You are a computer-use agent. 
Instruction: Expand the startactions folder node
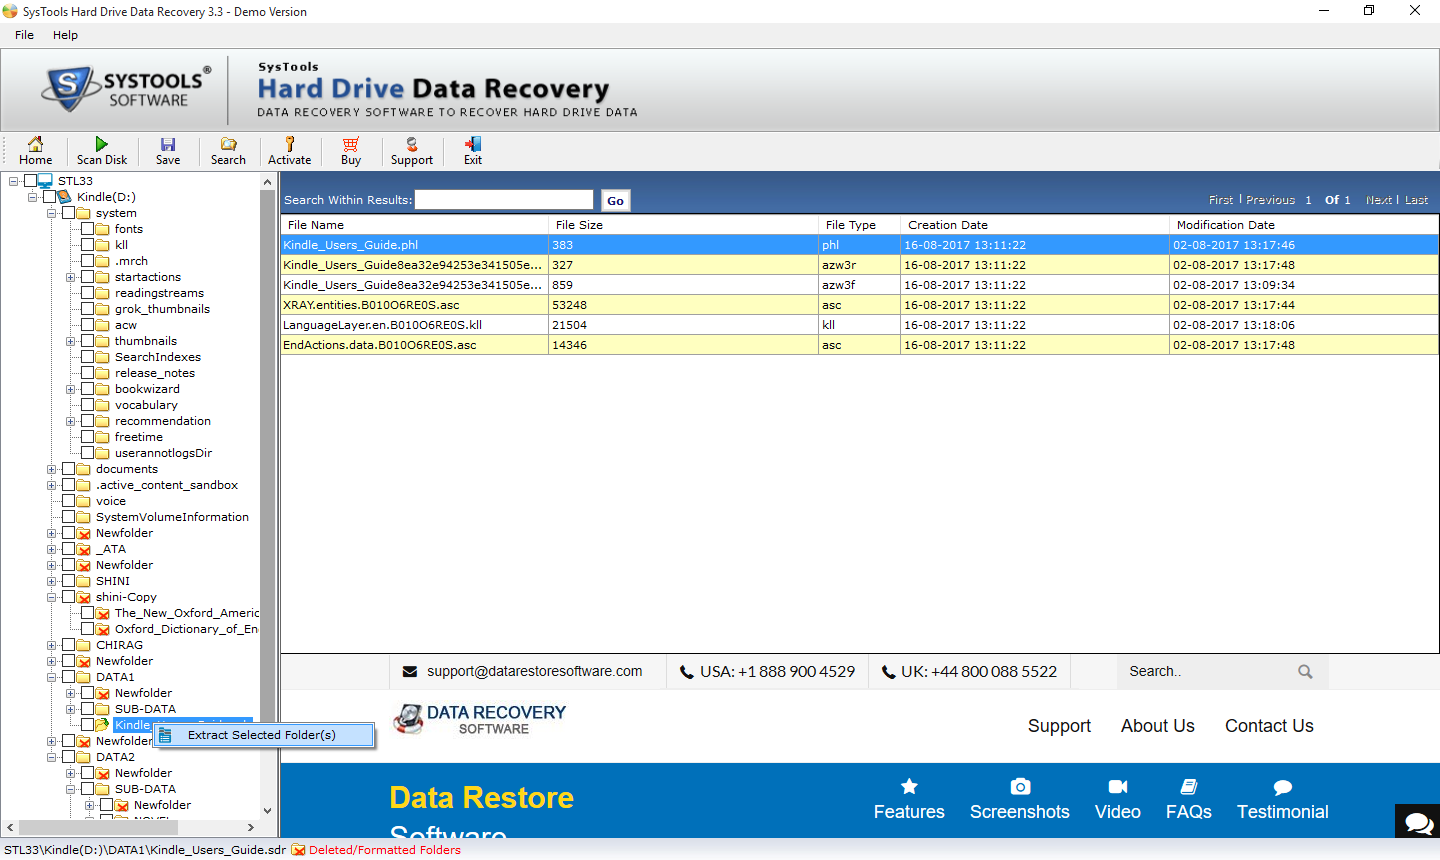coord(70,277)
